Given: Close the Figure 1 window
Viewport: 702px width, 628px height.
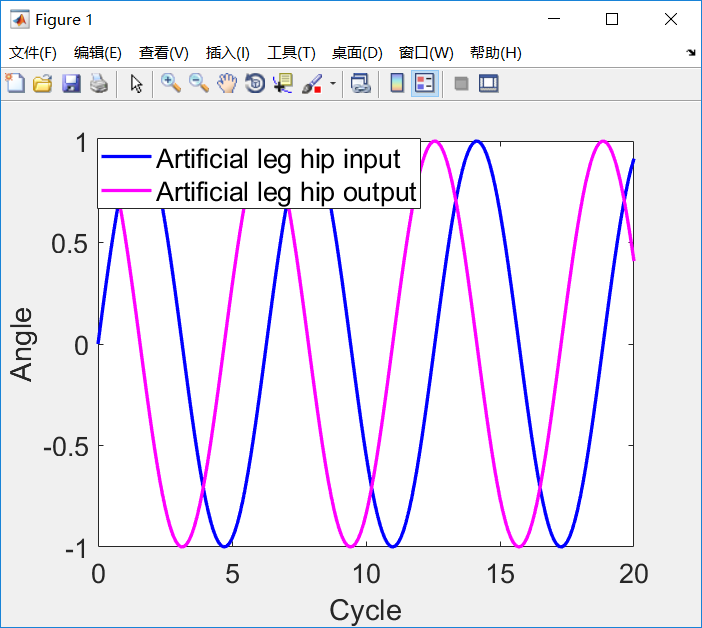Looking at the screenshot, I should click(671, 19).
